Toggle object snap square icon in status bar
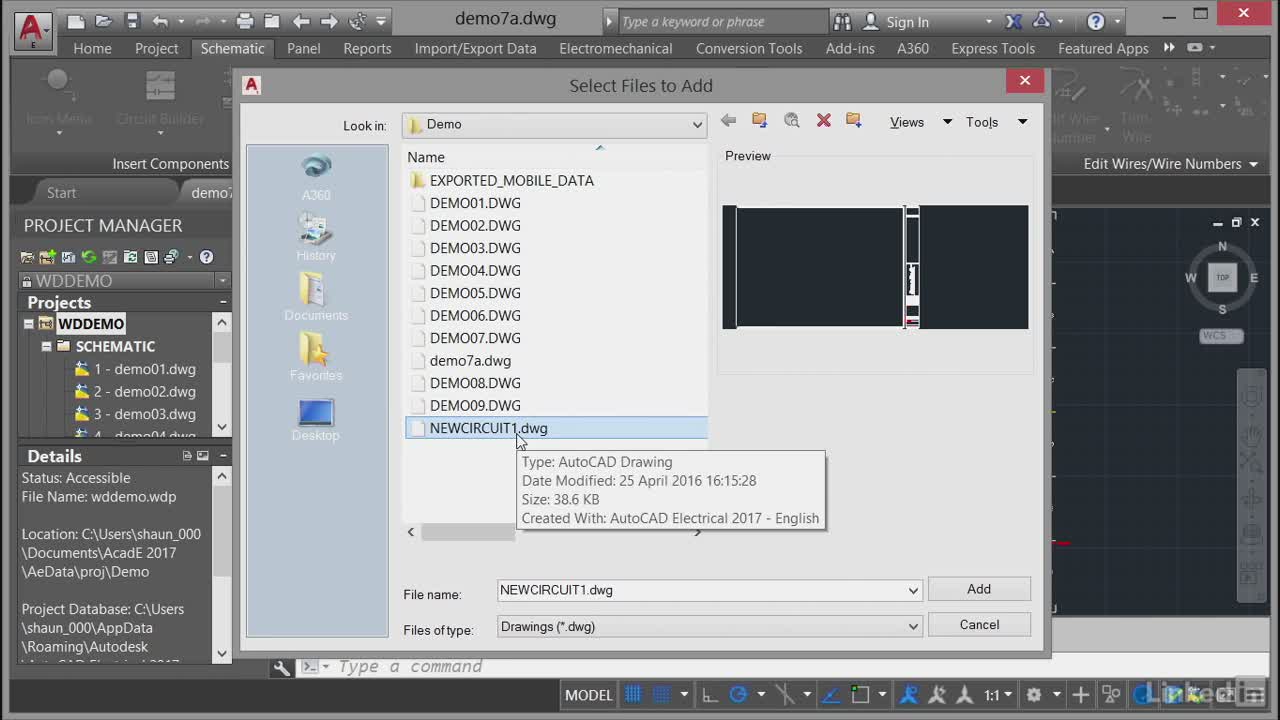Image resolution: width=1280 pixels, height=720 pixels. (x=860, y=694)
